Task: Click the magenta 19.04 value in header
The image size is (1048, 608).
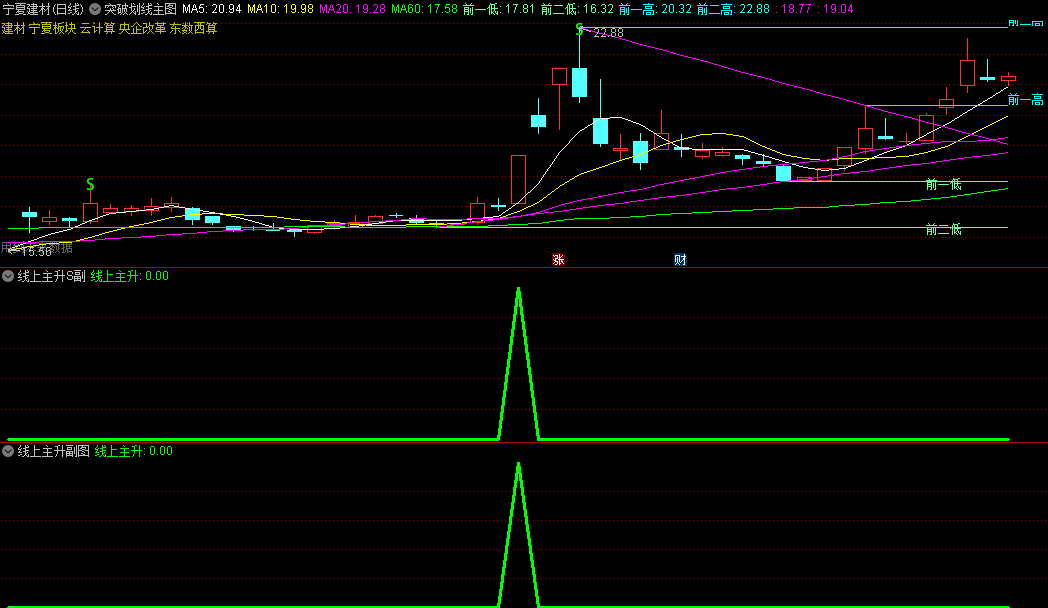Action: pyautogui.click(x=835, y=9)
